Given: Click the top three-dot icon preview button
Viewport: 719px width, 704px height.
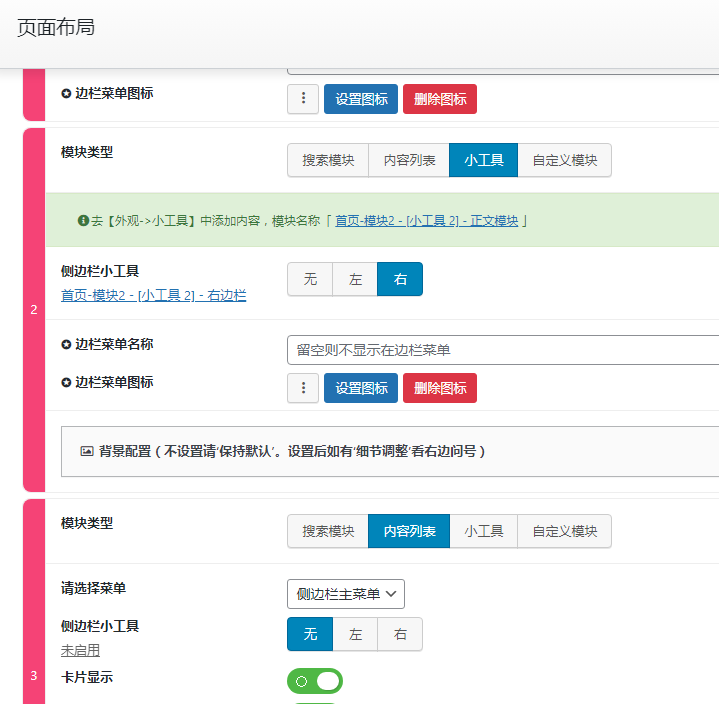Looking at the screenshot, I should coord(303,99).
